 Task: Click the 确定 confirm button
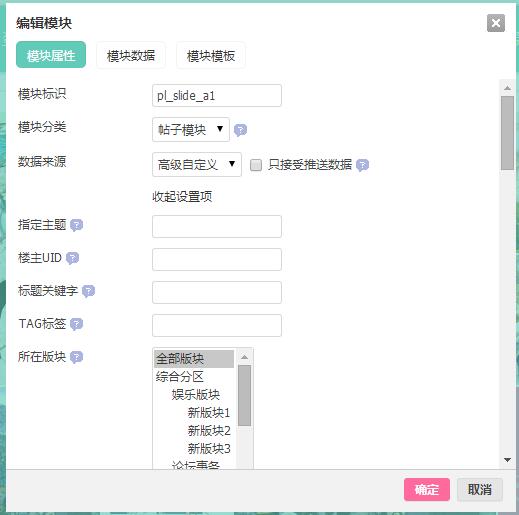point(427,490)
